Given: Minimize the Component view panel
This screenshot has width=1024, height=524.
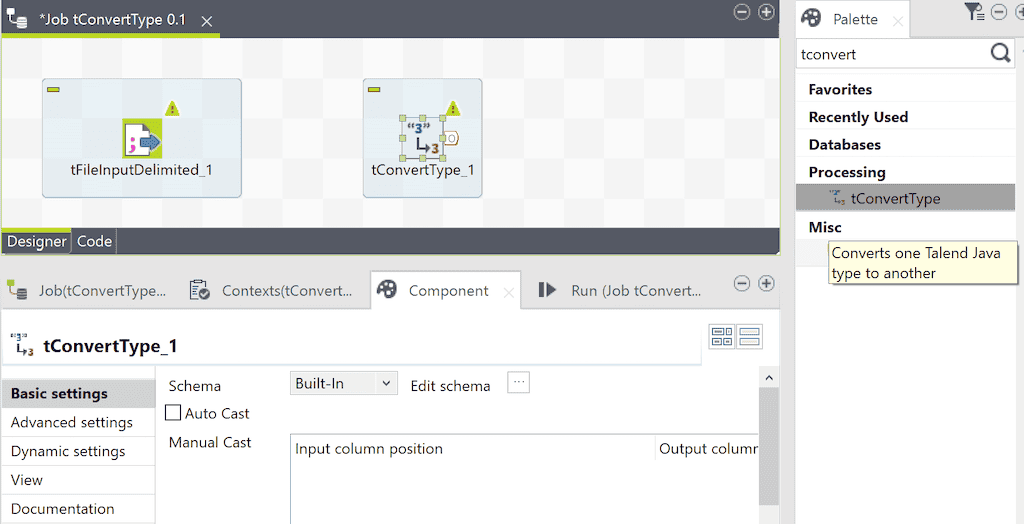Looking at the screenshot, I should click(x=741, y=283).
